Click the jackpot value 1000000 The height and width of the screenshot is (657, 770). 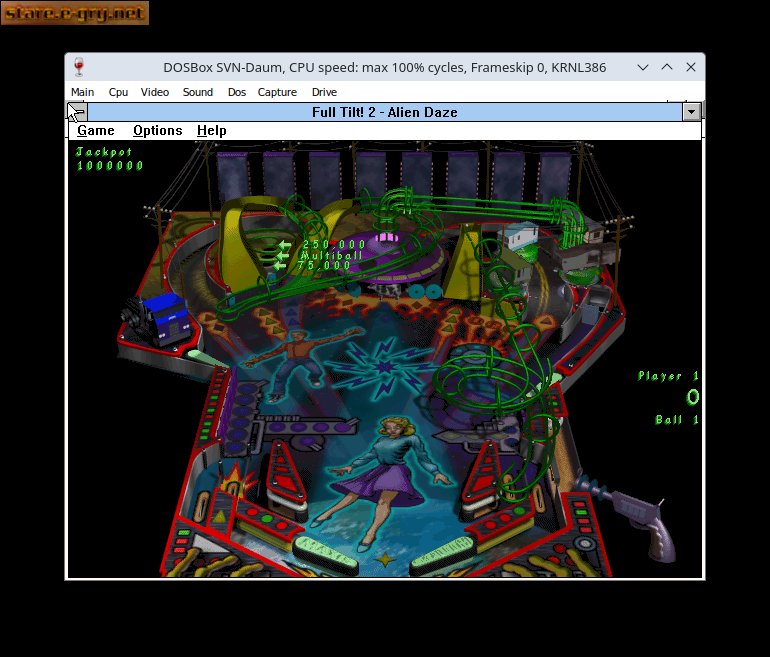(110, 165)
